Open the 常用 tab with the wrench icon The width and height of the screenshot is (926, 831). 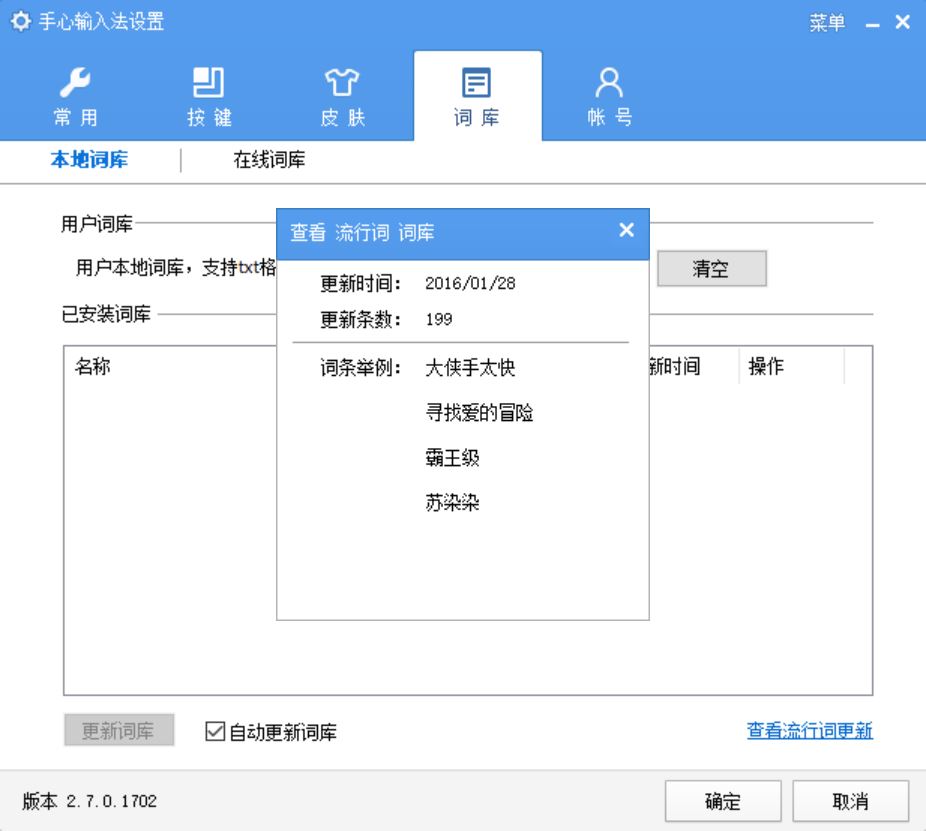[75, 97]
